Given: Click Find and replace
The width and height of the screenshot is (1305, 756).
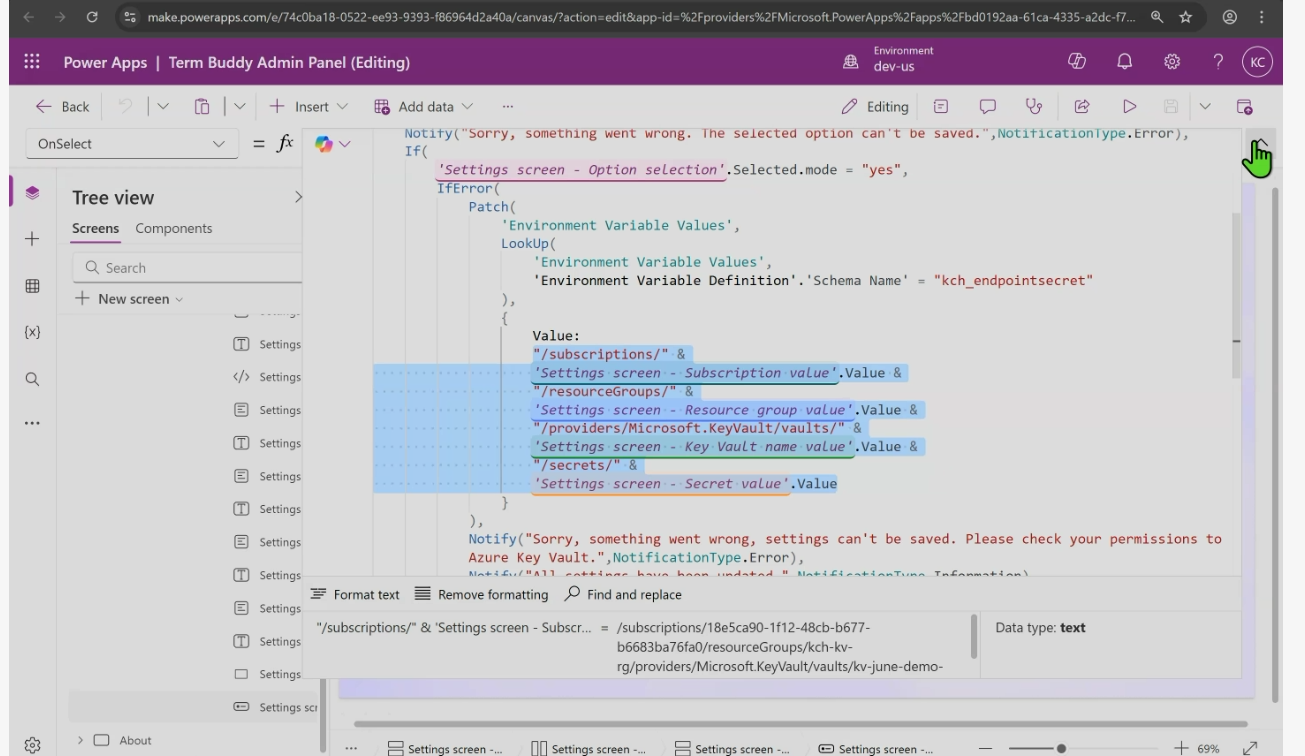Looking at the screenshot, I should pyautogui.click(x=623, y=594).
